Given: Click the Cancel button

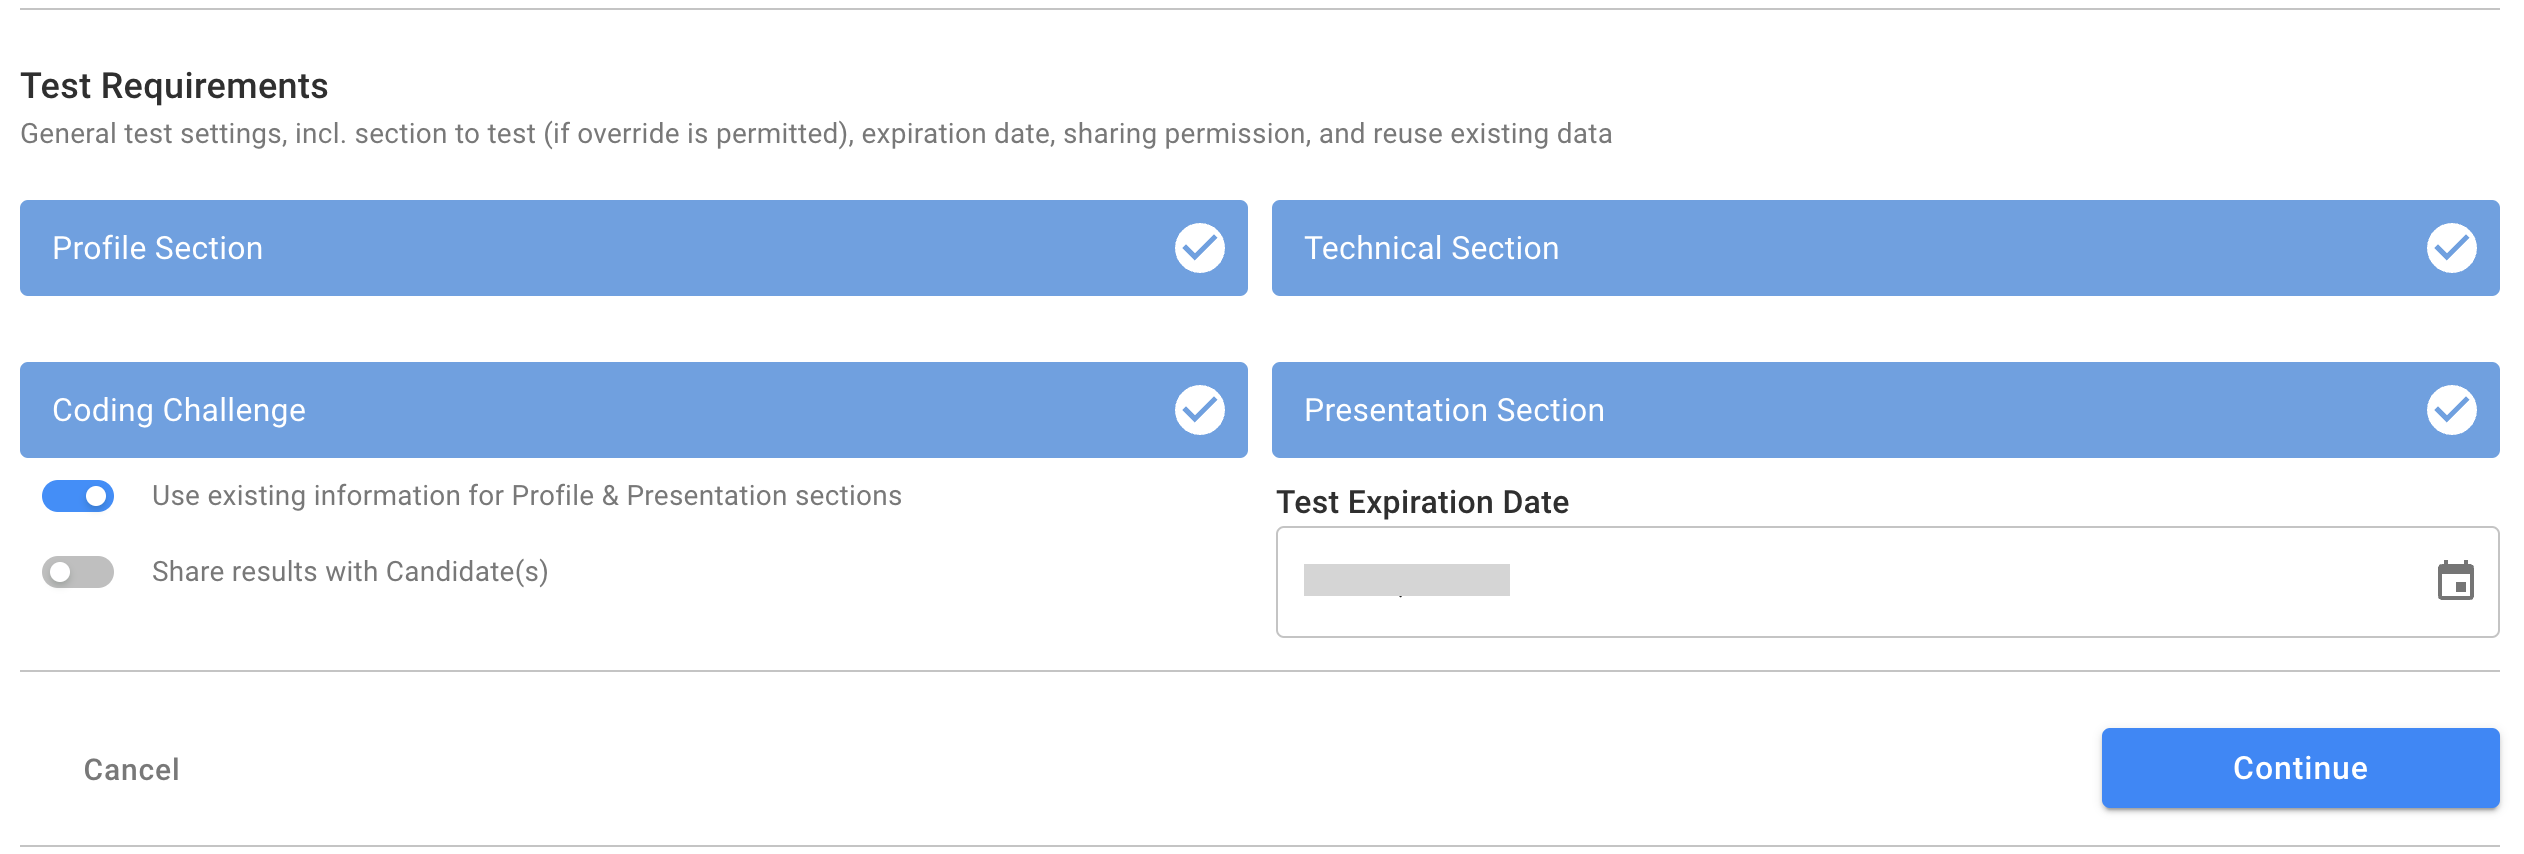Looking at the screenshot, I should coord(132,769).
